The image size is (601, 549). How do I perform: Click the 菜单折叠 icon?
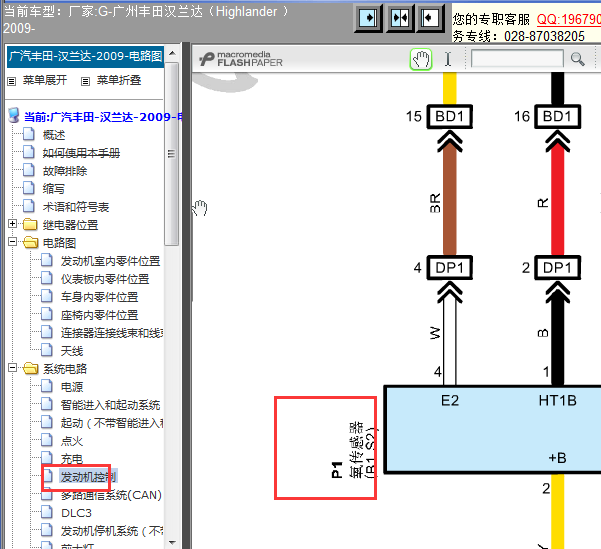(85, 81)
